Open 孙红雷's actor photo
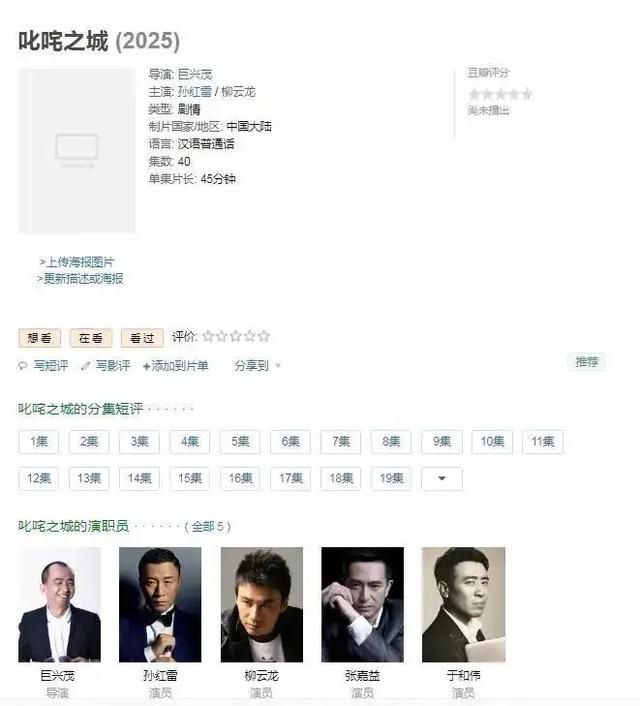The height and width of the screenshot is (706, 640). point(160,604)
